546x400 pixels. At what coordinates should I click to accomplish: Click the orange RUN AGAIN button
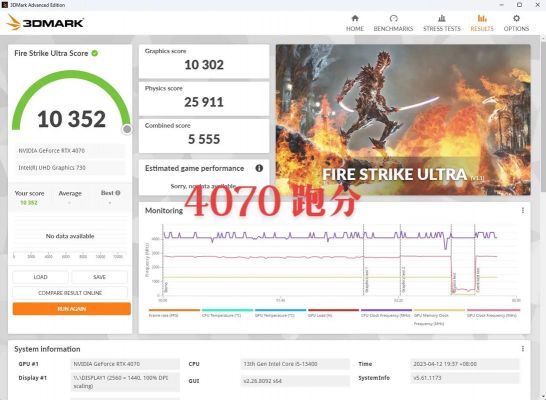click(72, 309)
